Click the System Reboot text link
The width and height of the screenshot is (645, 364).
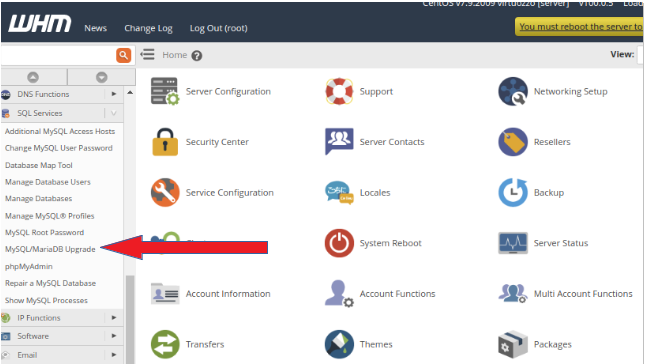[x=391, y=243]
